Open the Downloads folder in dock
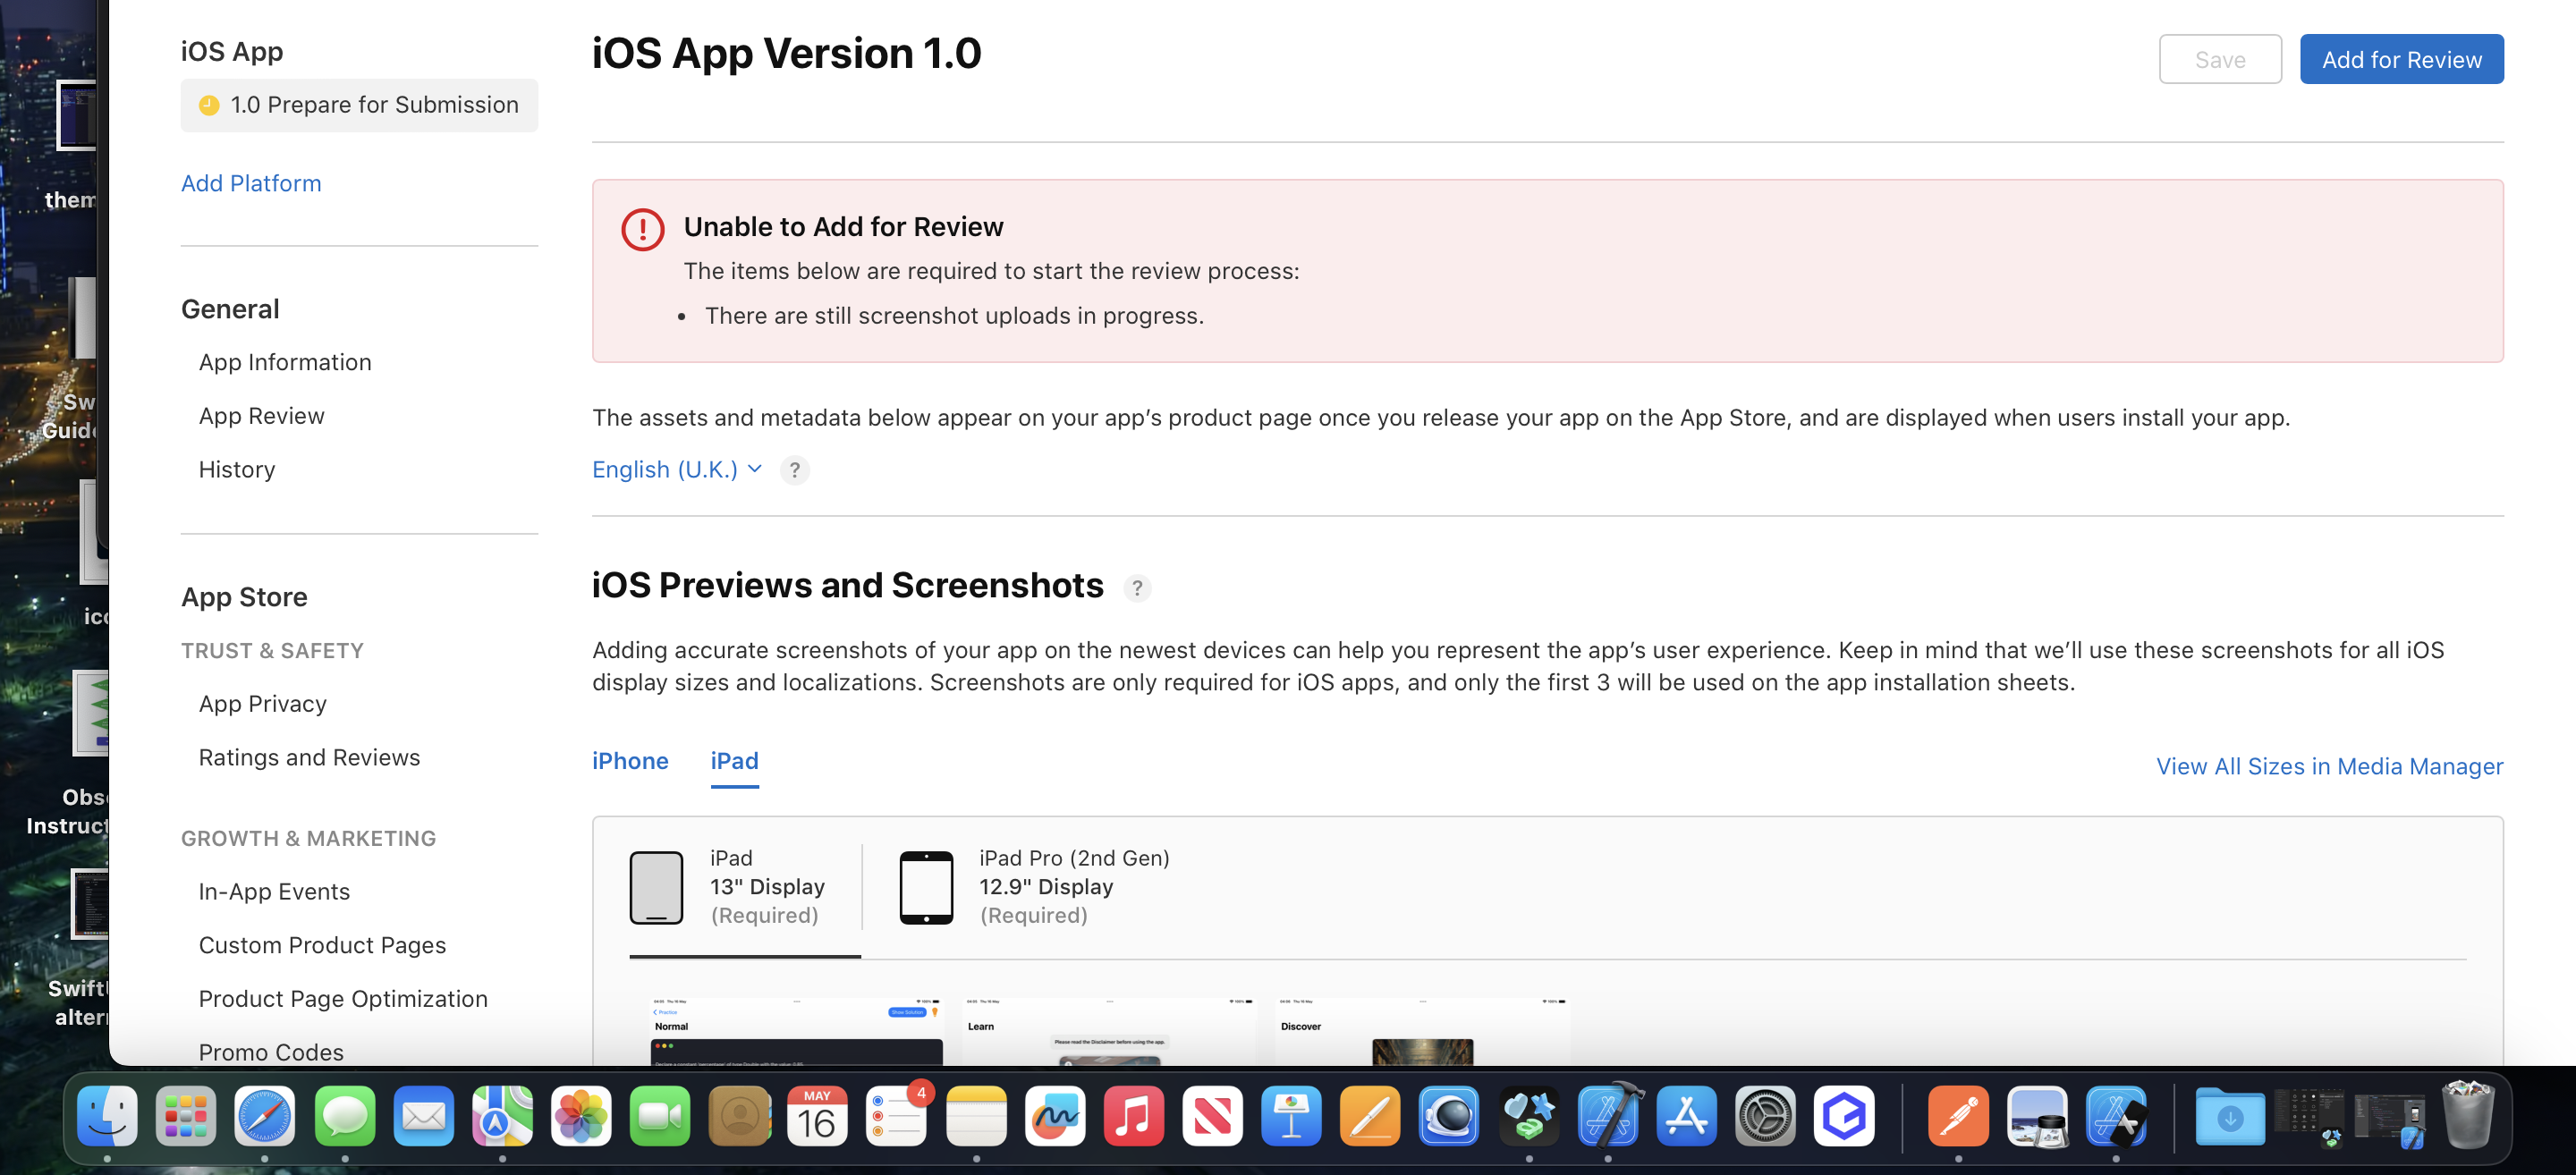The image size is (2576, 1175). (x=2228, y=1115)
